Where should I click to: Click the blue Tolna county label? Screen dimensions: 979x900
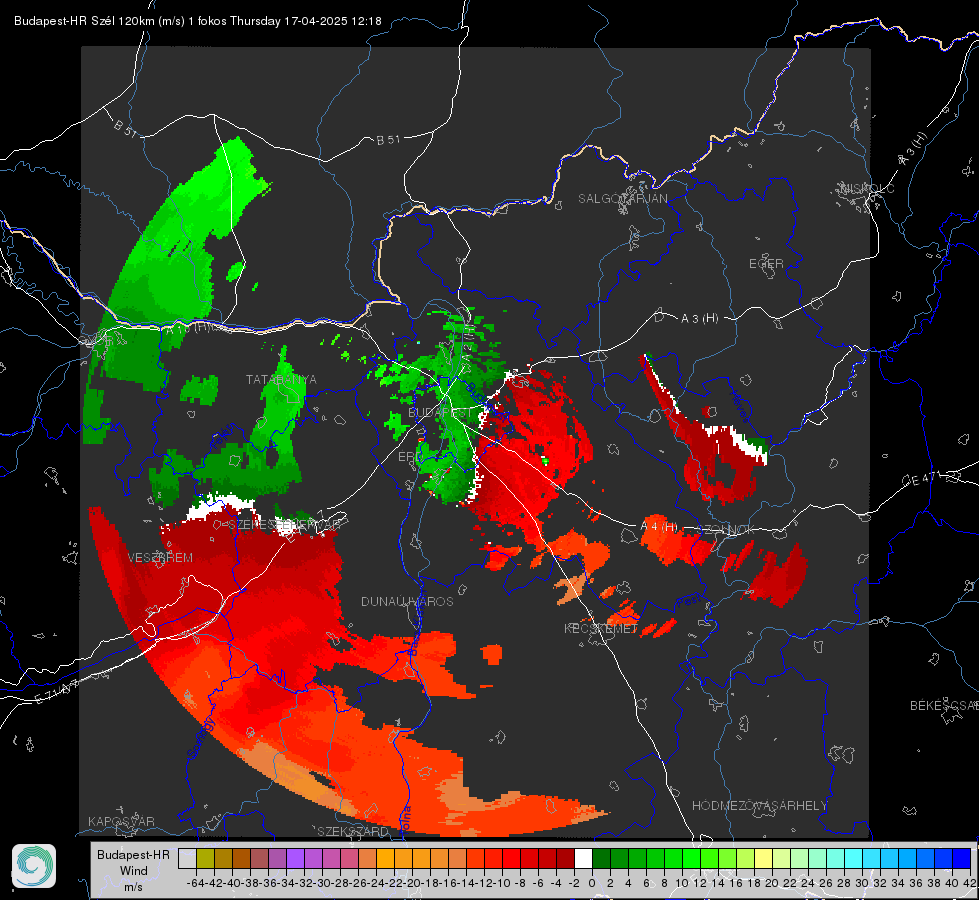[406, 818]
